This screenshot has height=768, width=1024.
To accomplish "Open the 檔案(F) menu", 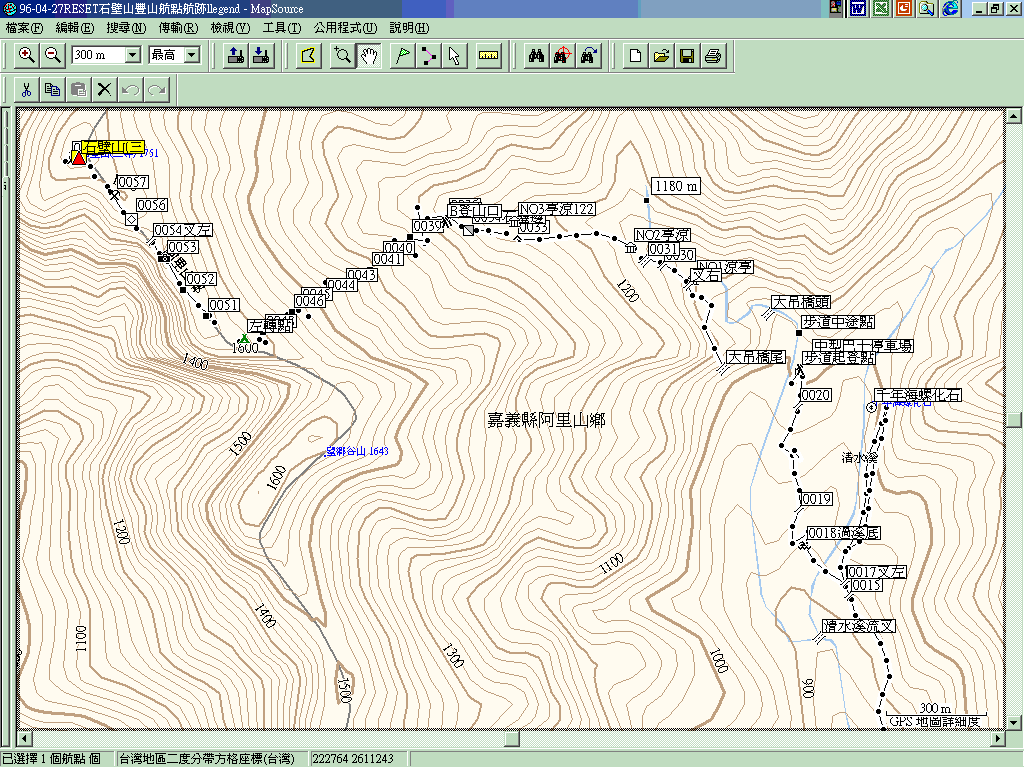I will 24,28.
